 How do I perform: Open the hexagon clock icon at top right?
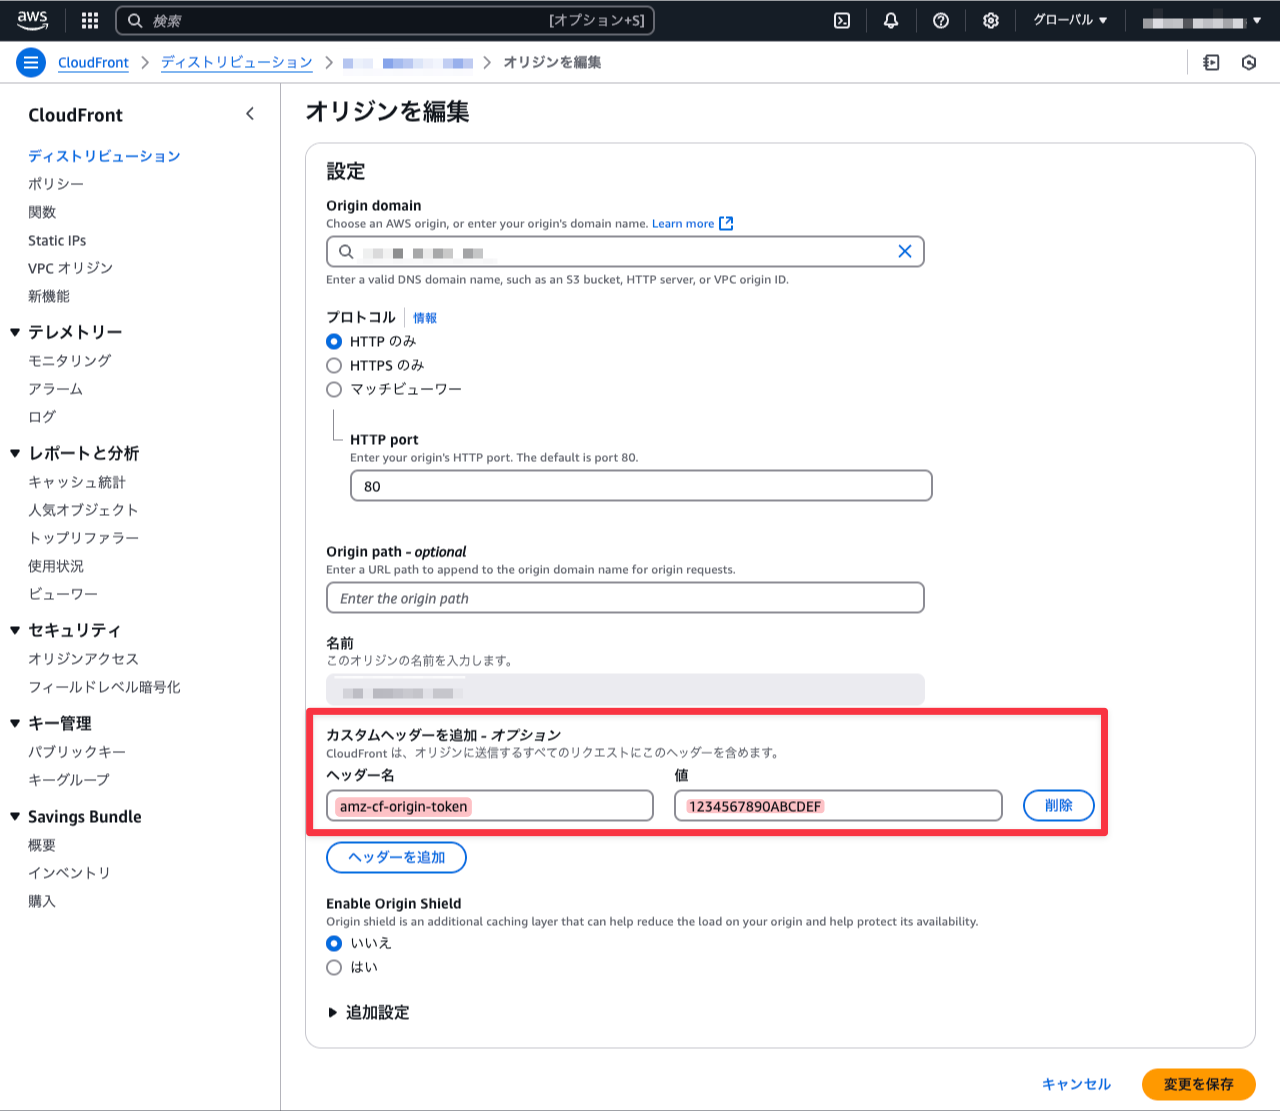[1249, 62]
